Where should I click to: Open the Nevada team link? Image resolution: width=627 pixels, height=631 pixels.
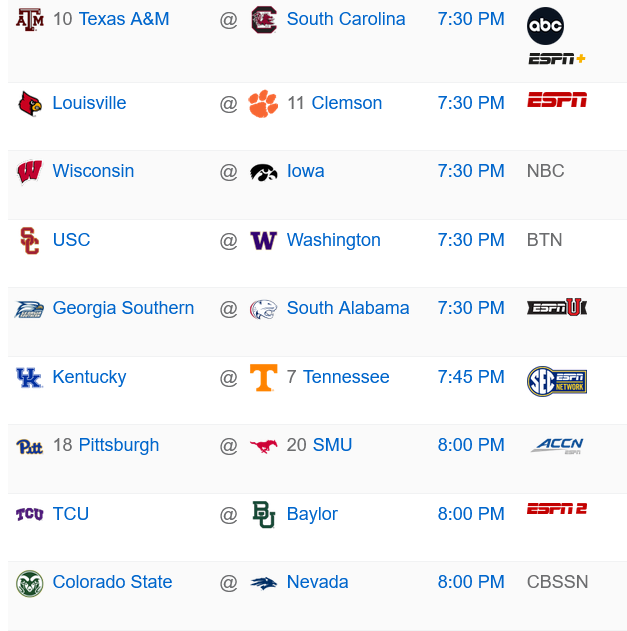coord(317,582)
